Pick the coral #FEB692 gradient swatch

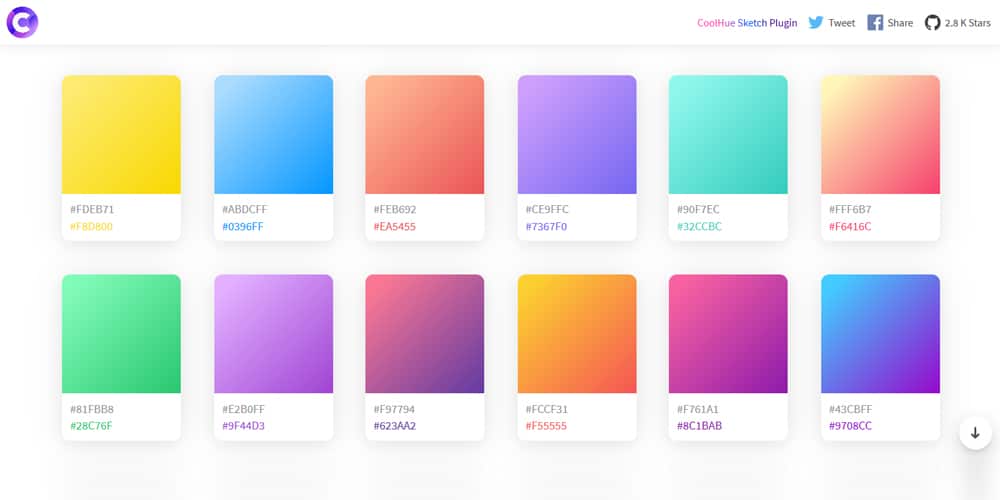tap(425, 134)
